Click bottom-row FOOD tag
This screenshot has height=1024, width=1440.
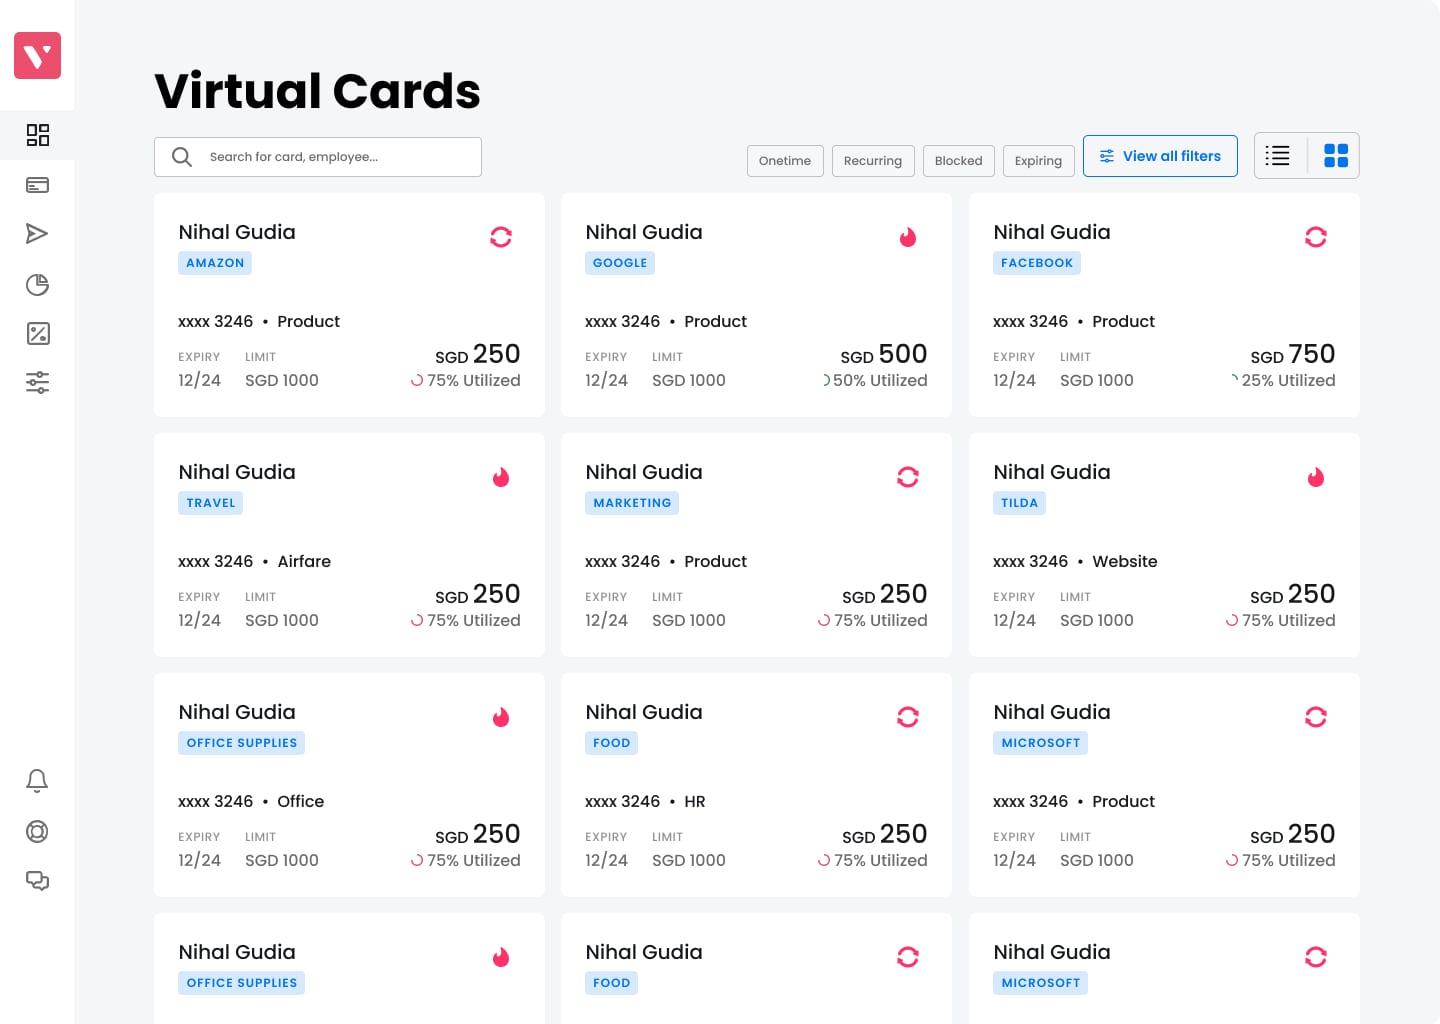pyautogui.click(x=612, y=983)
